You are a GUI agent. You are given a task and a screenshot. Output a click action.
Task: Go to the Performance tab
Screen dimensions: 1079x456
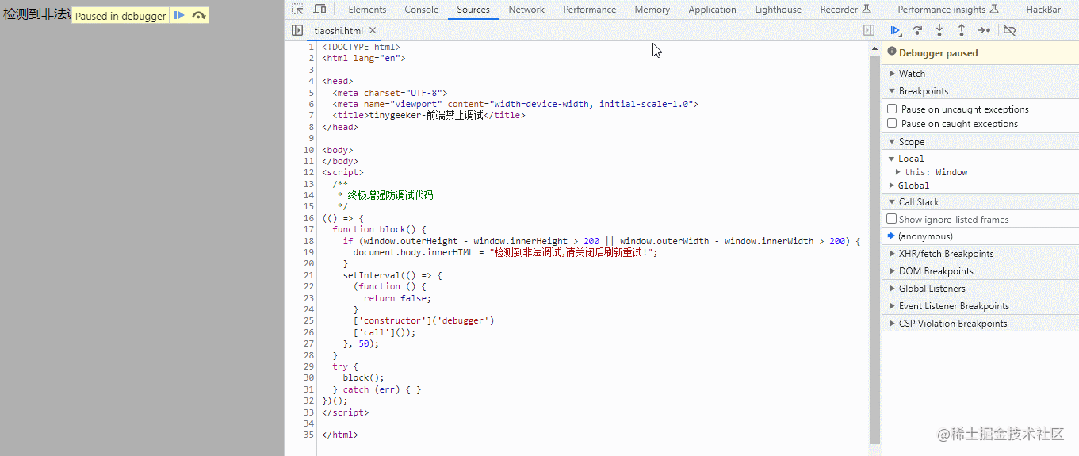589,10
